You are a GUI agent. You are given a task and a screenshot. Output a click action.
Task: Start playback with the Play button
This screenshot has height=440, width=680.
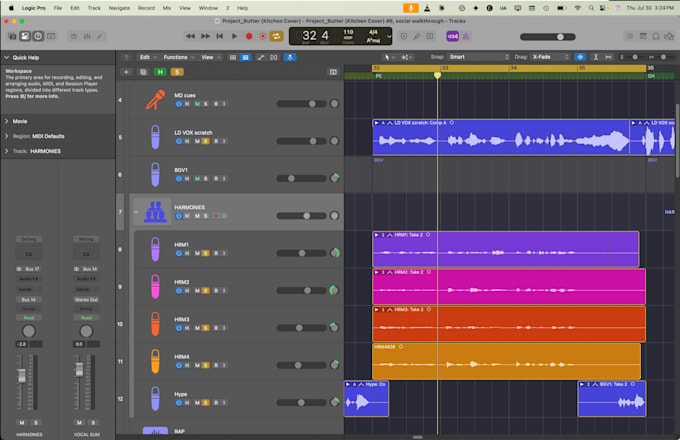[234, 36]
